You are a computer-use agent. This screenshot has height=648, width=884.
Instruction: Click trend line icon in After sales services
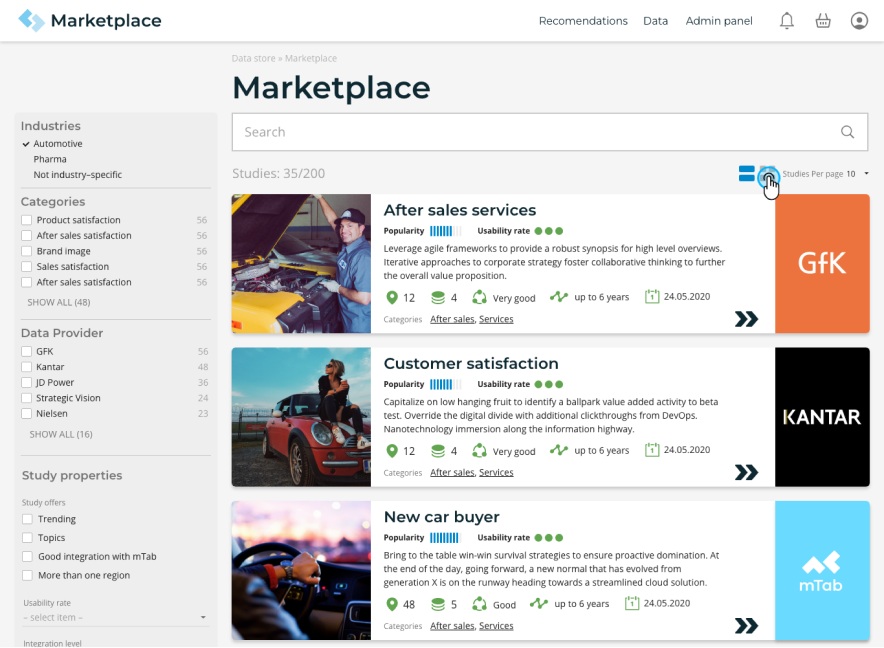point(559,297)
